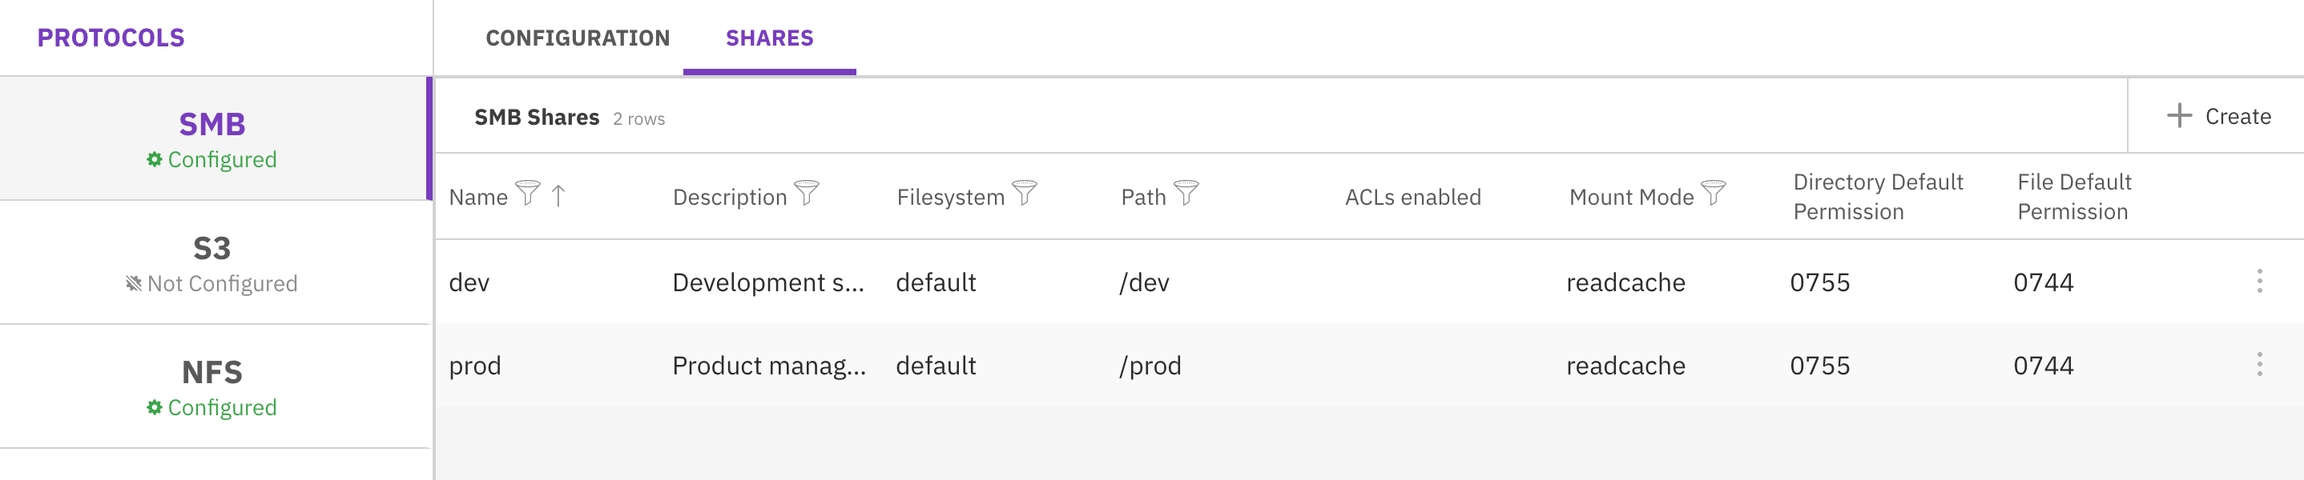Click the ACLs enabled column header

[x=1412, y=197]
